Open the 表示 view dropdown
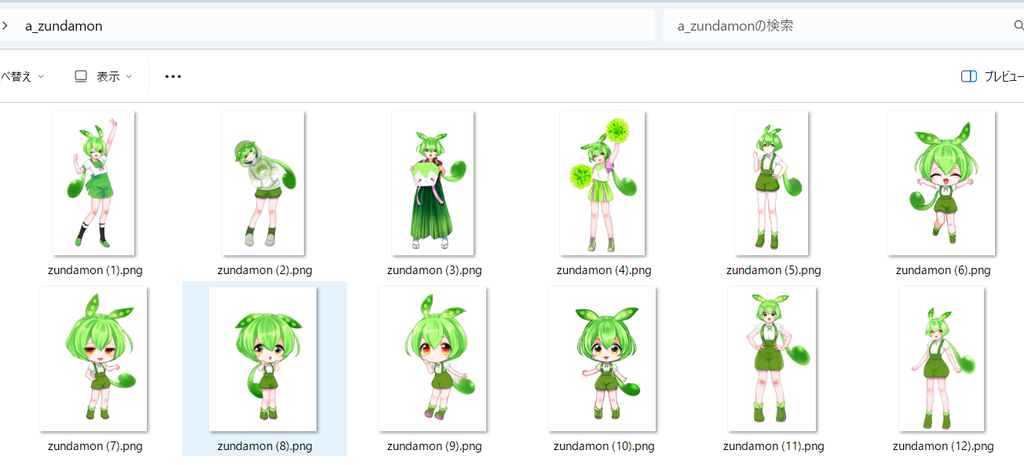Screen dimensions: 1024x465 103,76
